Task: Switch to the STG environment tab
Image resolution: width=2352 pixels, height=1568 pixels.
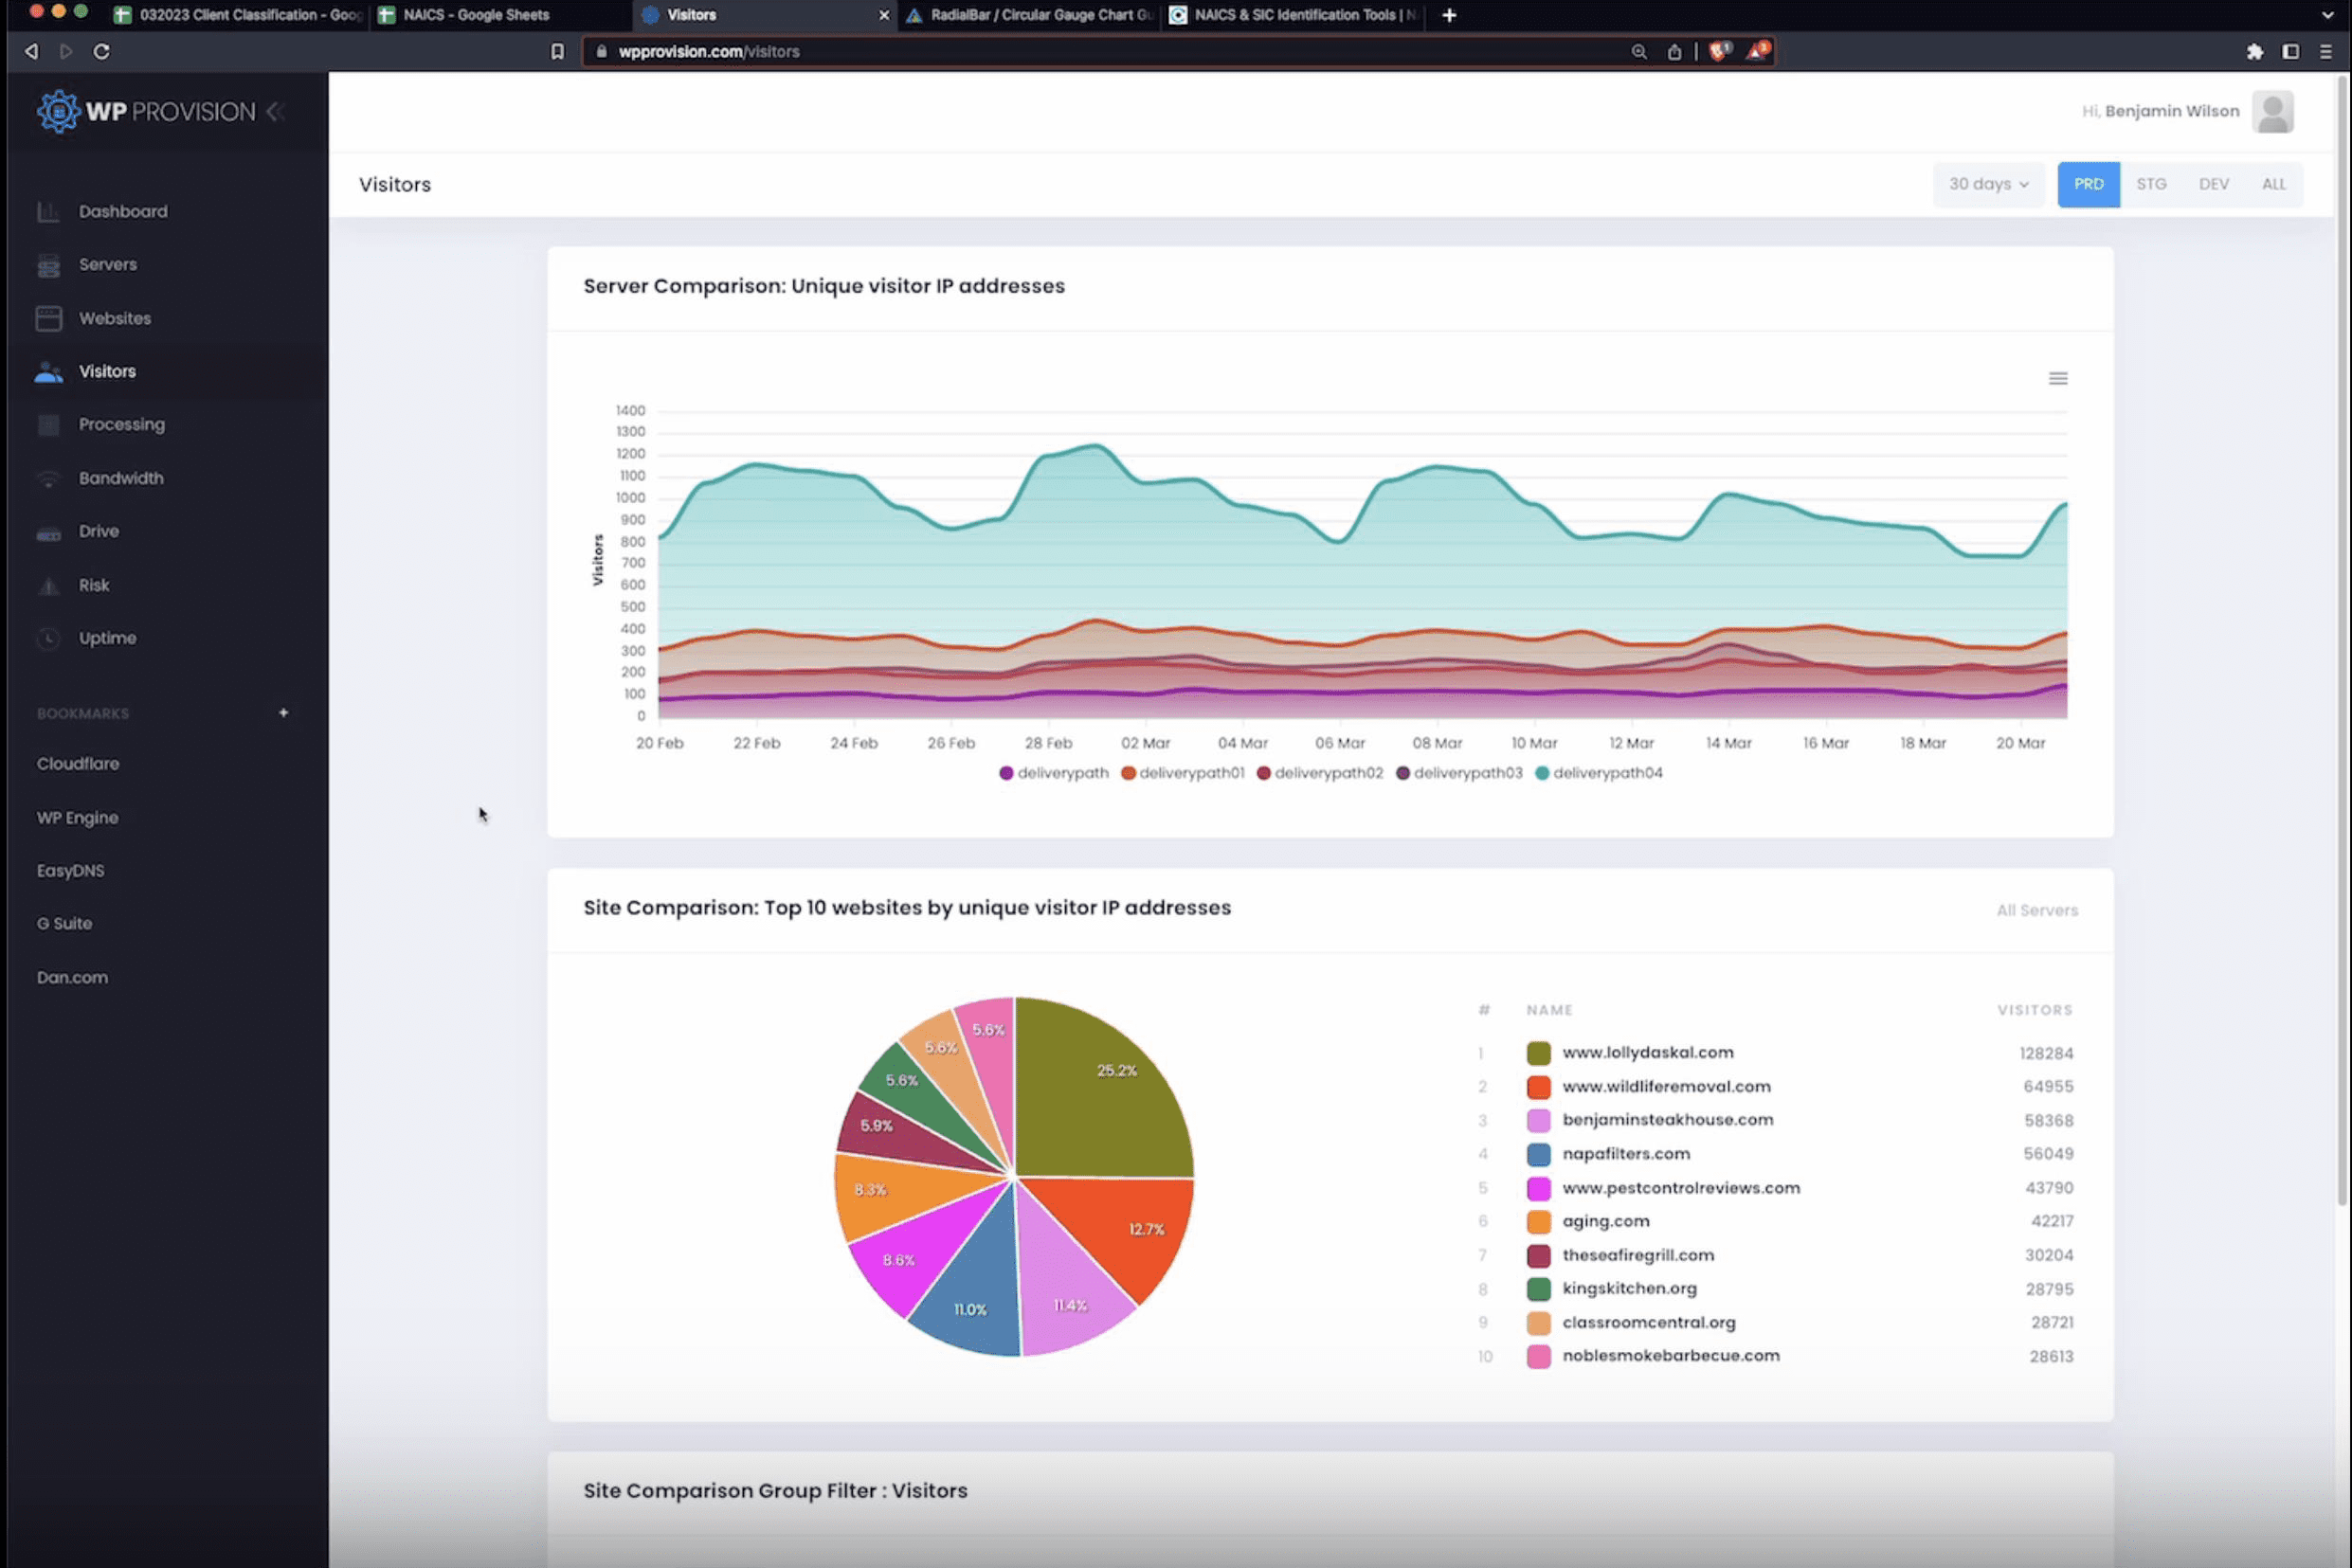Action: pyautogui.click(x=2151, y=184)
